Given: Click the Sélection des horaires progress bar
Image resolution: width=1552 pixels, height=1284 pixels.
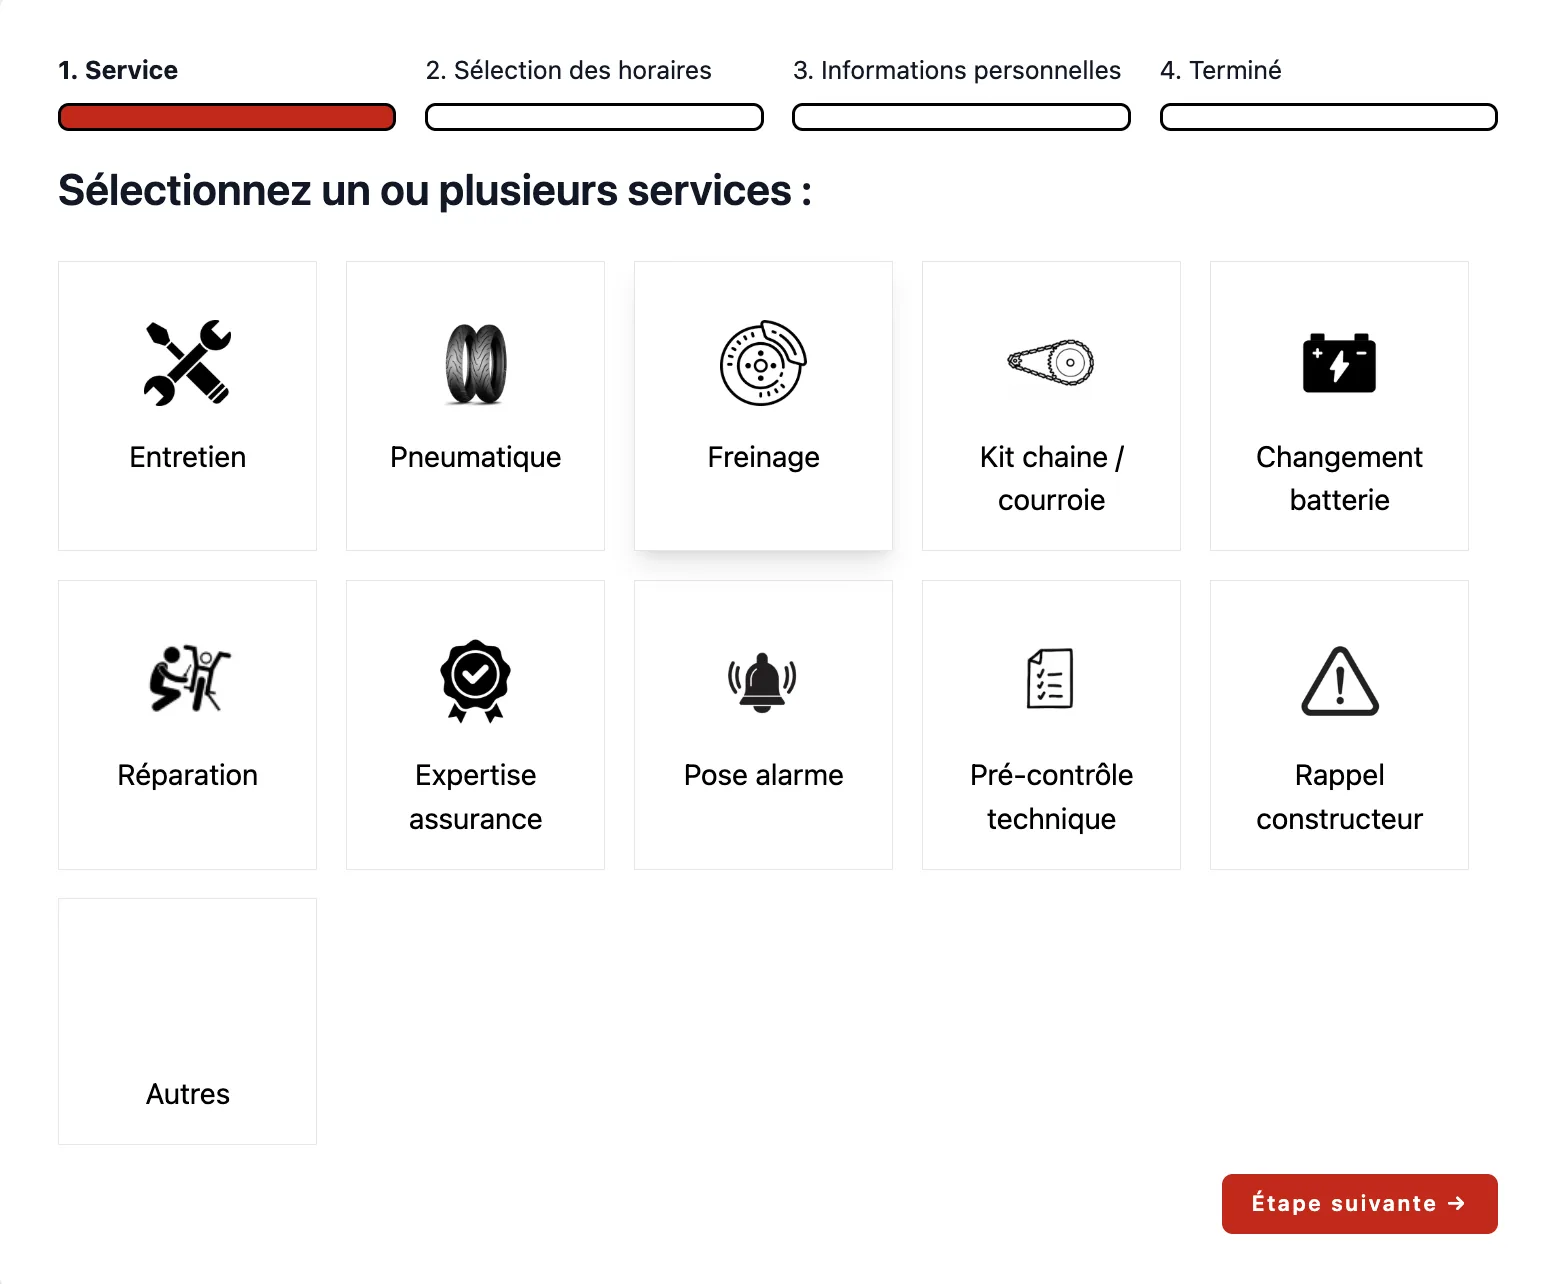Looking at the screenshot, I should [594, 117].
